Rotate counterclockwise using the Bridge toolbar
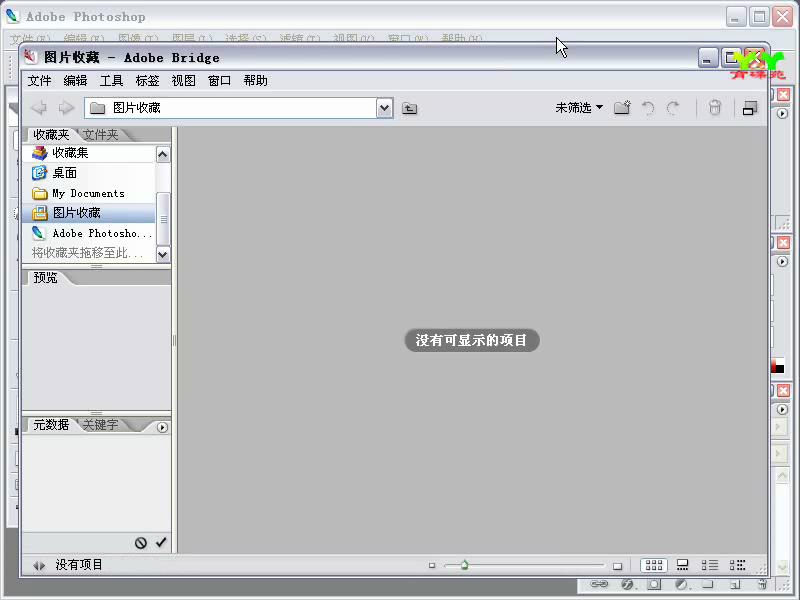 coord(648,108)
